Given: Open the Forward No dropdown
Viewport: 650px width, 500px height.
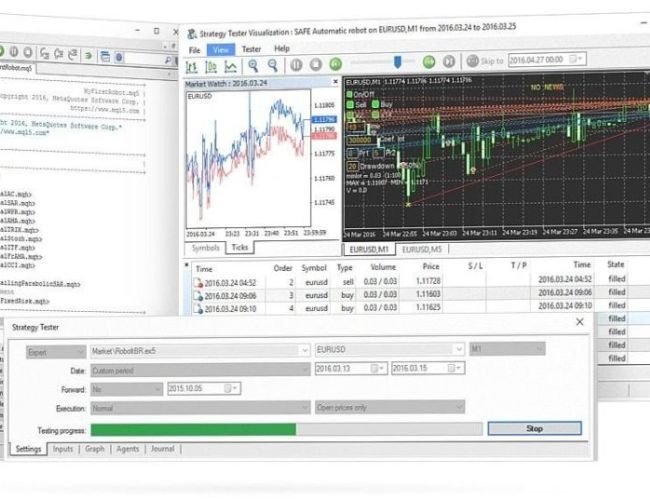Looking at the screenshot, I should [126, 389].
